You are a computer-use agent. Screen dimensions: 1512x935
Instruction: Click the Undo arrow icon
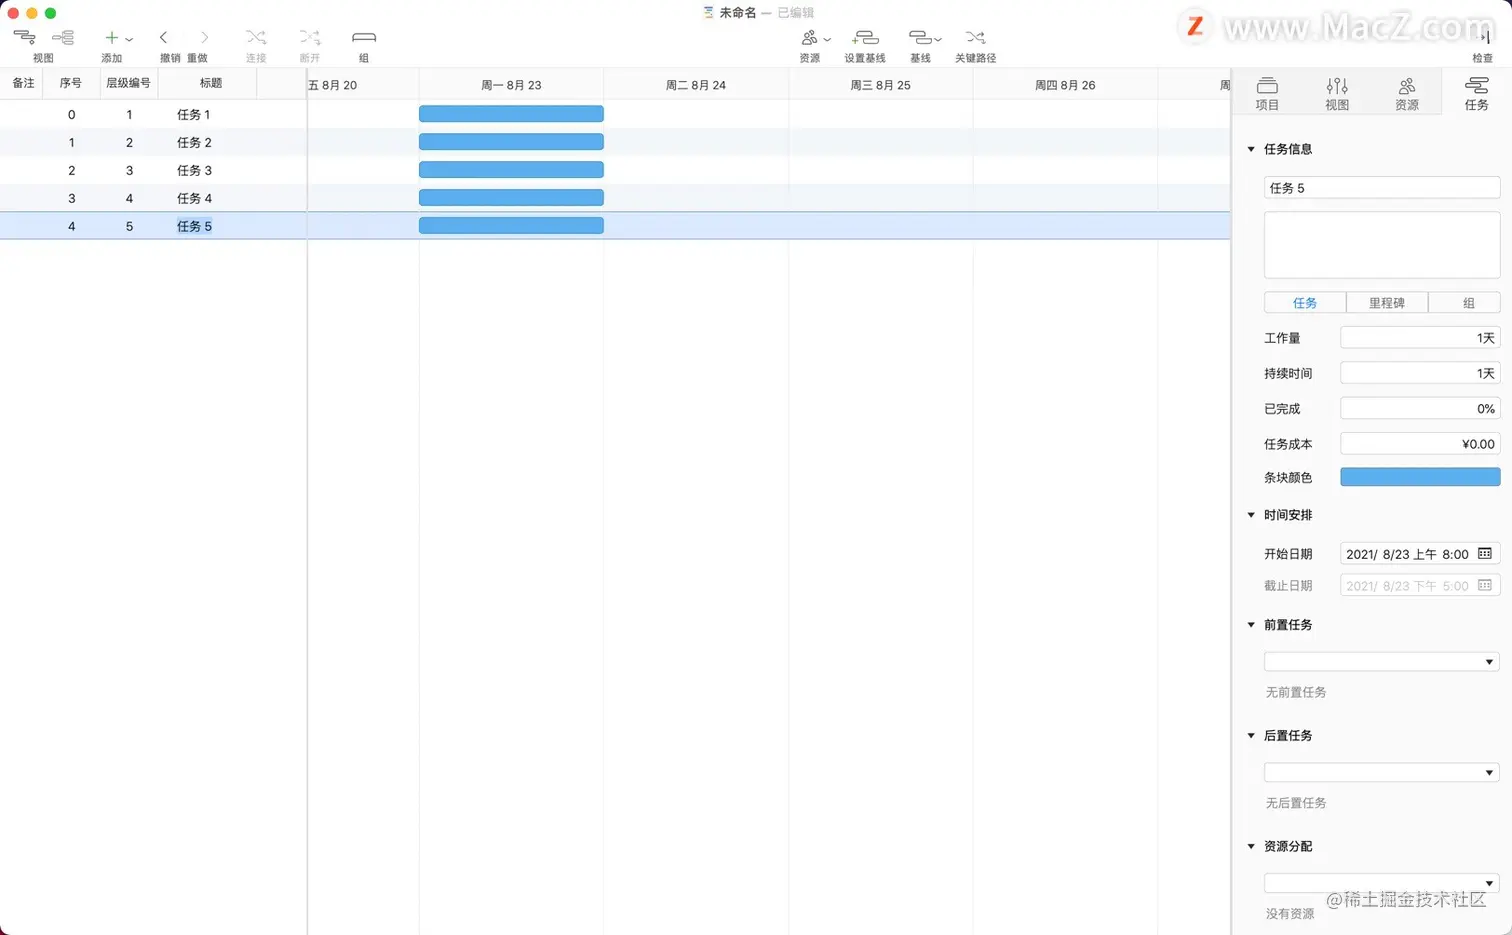(x=163, y=37)
